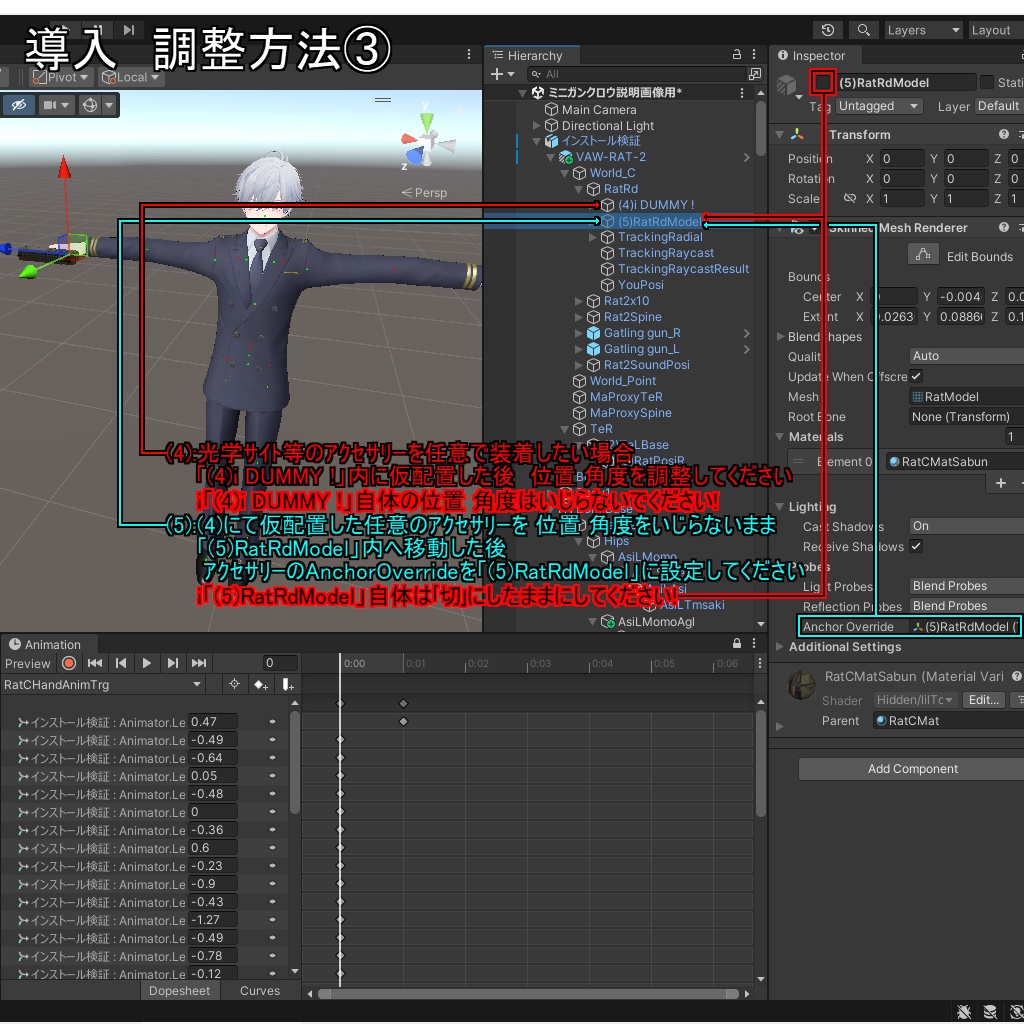The height and width of the screenshot is (1024, 1024).
Task: Open the Scene view three-dot menu
Action: coord(469,55)
